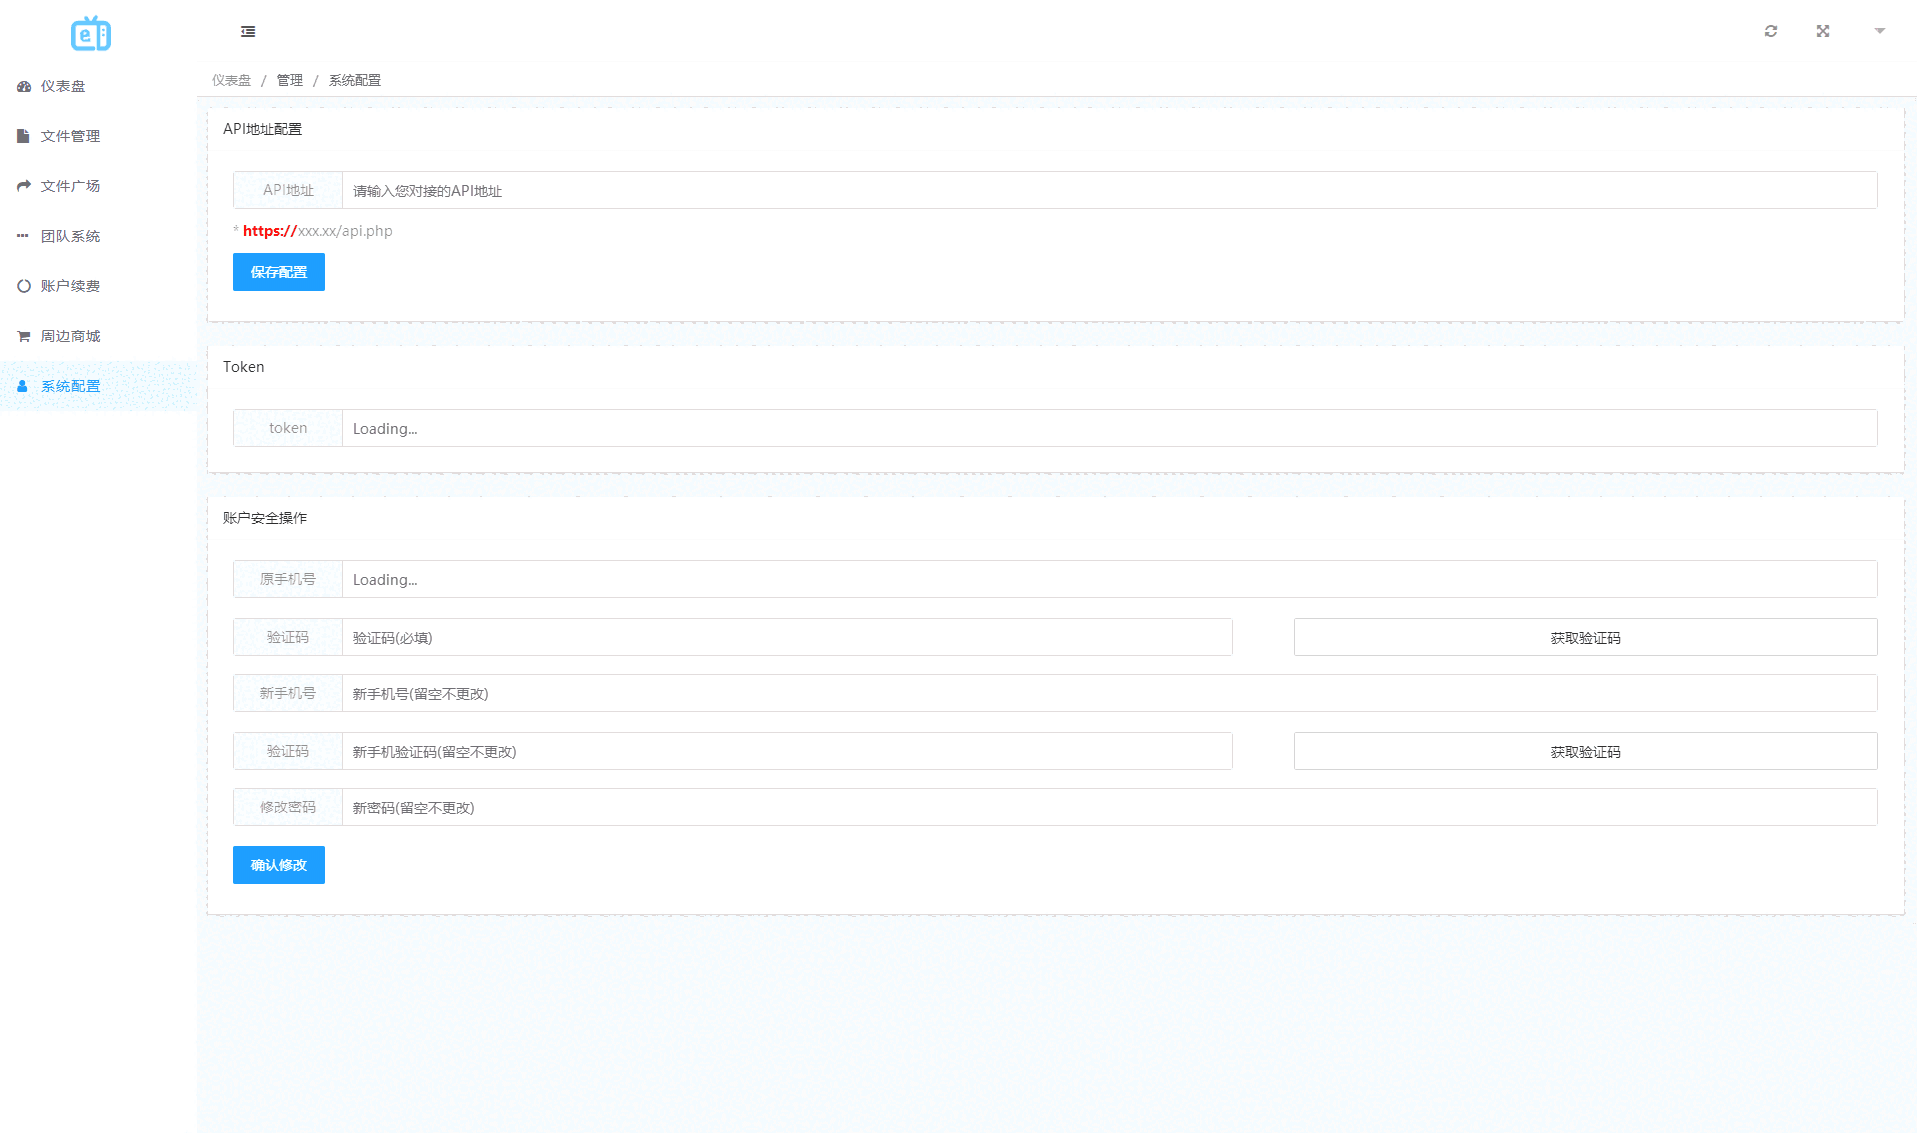1917x1133 pixels.
Task: Click the 账户安全操作 section heading
Action: pos(265,518)
